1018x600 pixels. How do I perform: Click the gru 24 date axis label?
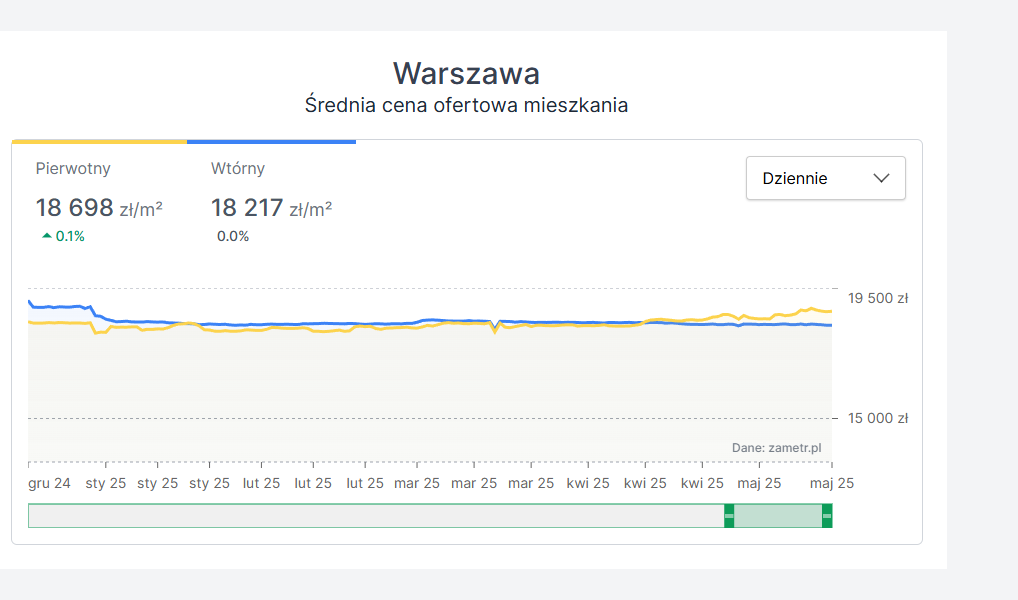pos(49,483)
